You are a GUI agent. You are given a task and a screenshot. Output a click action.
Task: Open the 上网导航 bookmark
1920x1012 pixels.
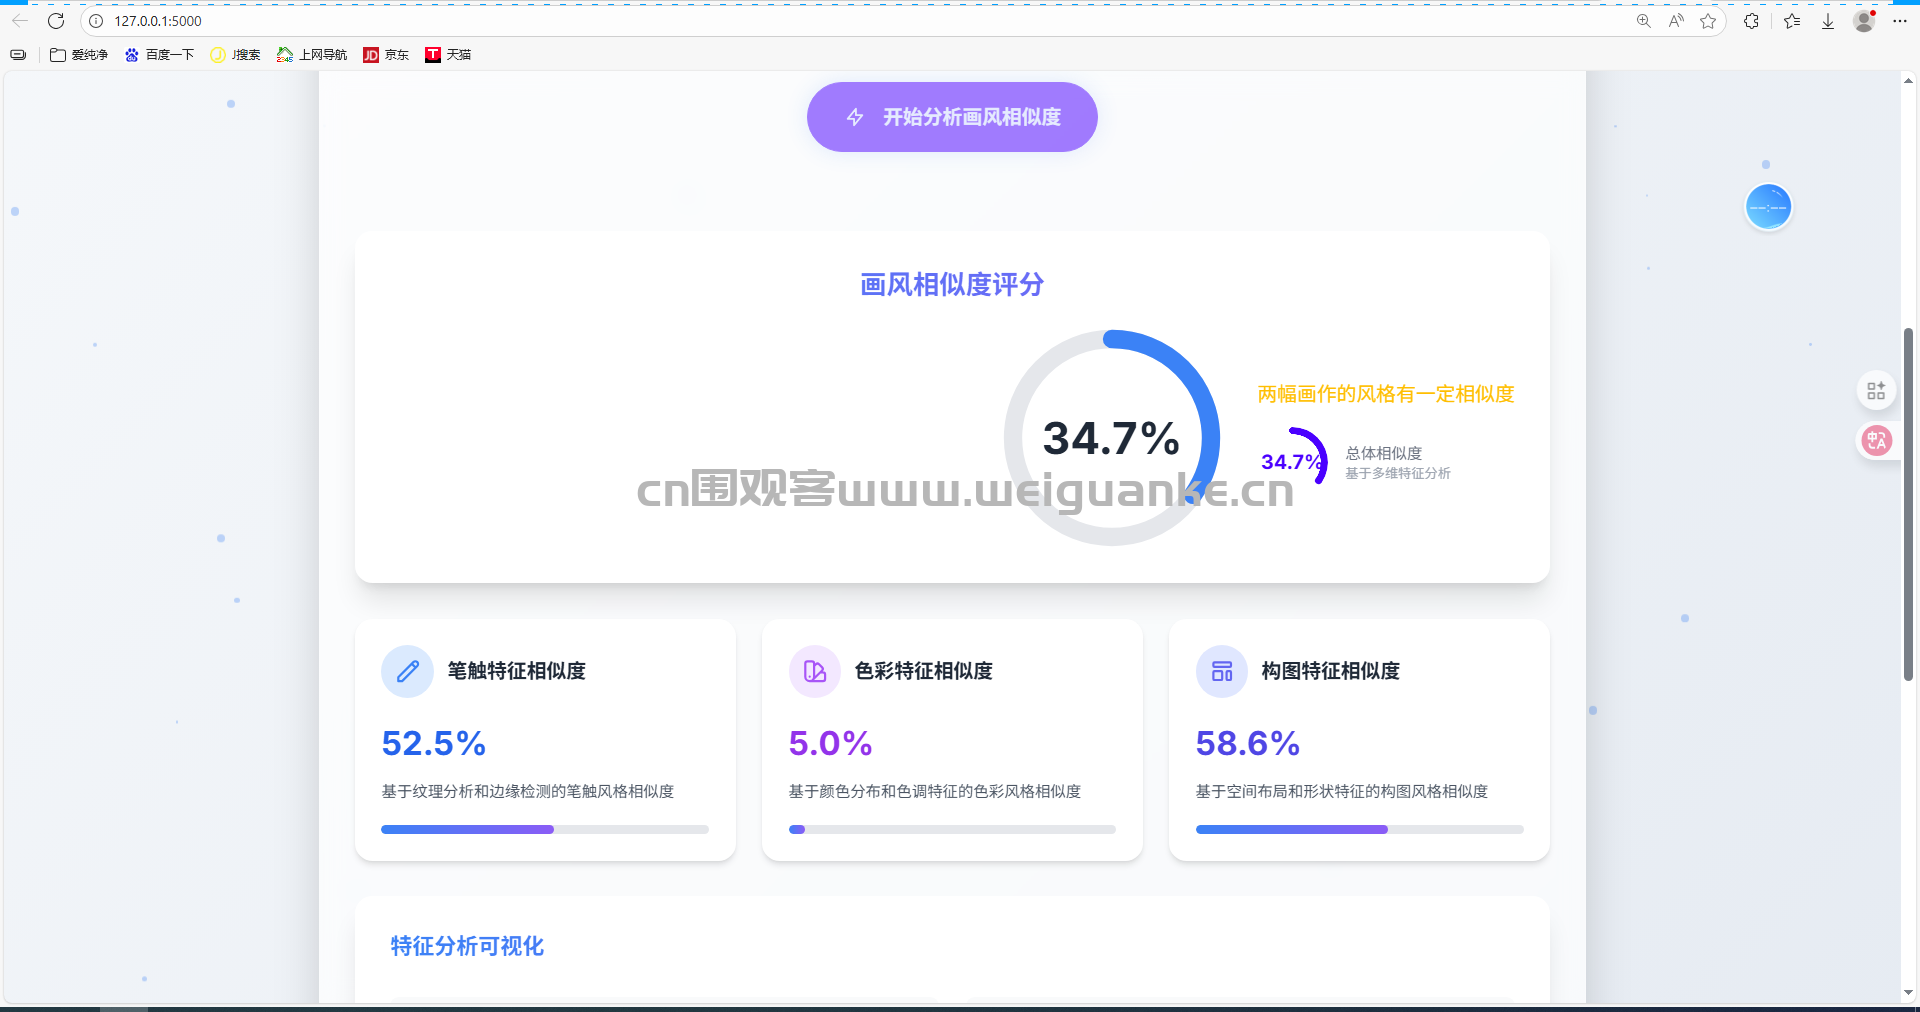point(312,55)
